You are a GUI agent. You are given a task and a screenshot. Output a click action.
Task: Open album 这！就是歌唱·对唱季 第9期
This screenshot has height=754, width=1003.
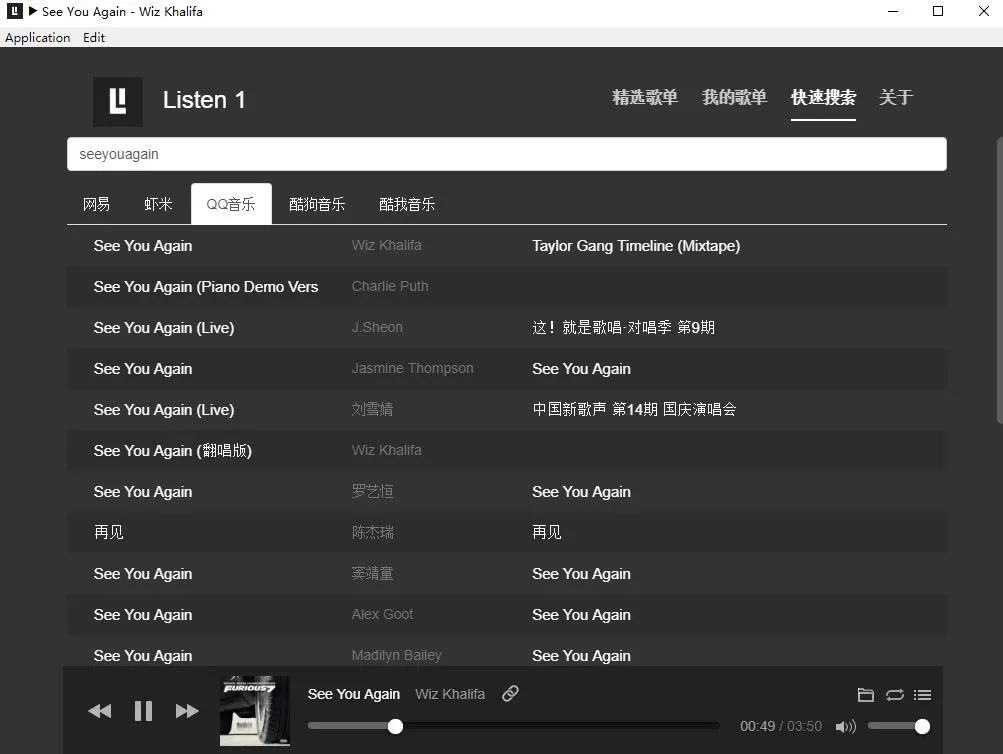coord(624,327)
